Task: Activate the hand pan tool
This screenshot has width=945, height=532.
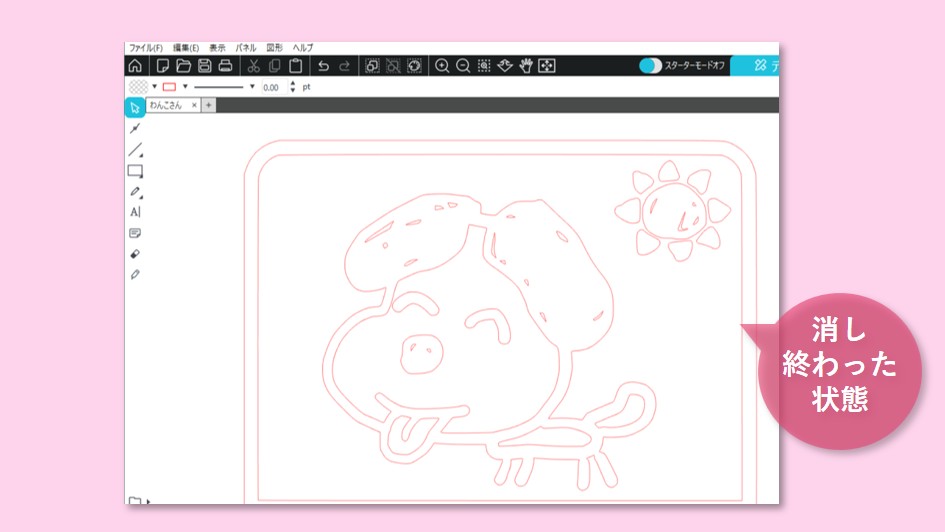Action: pos(526,66)
